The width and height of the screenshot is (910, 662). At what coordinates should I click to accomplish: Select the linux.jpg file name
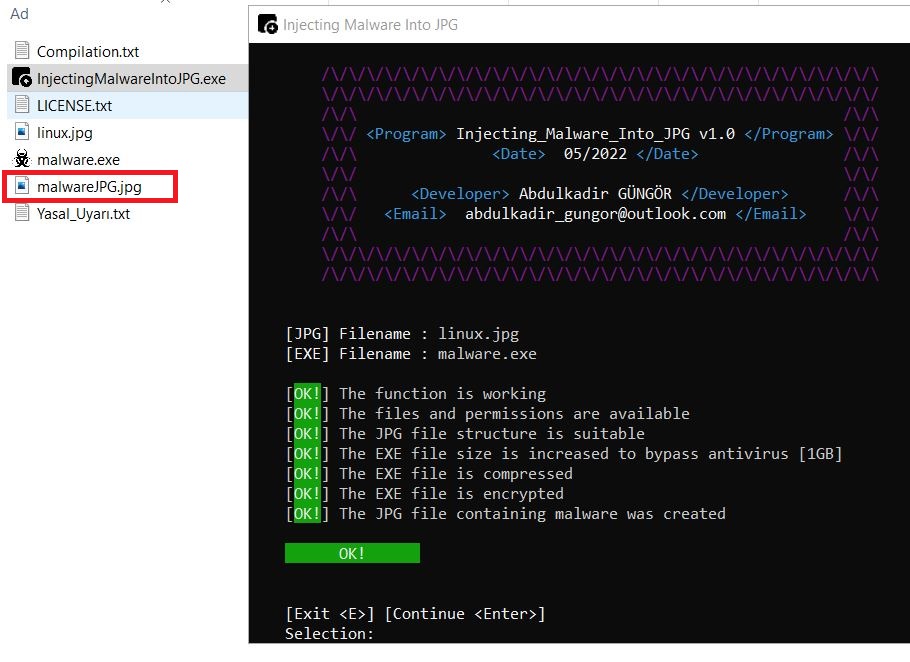(x=64, y=133)
